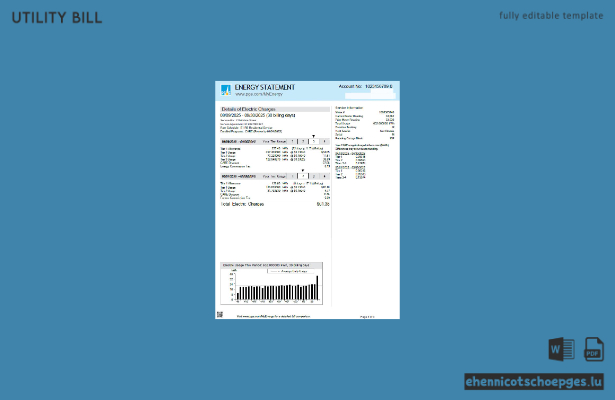The image size is (615, 400).
Task: Click the 'Total Electric Charges' line
Action: (275, 204)
